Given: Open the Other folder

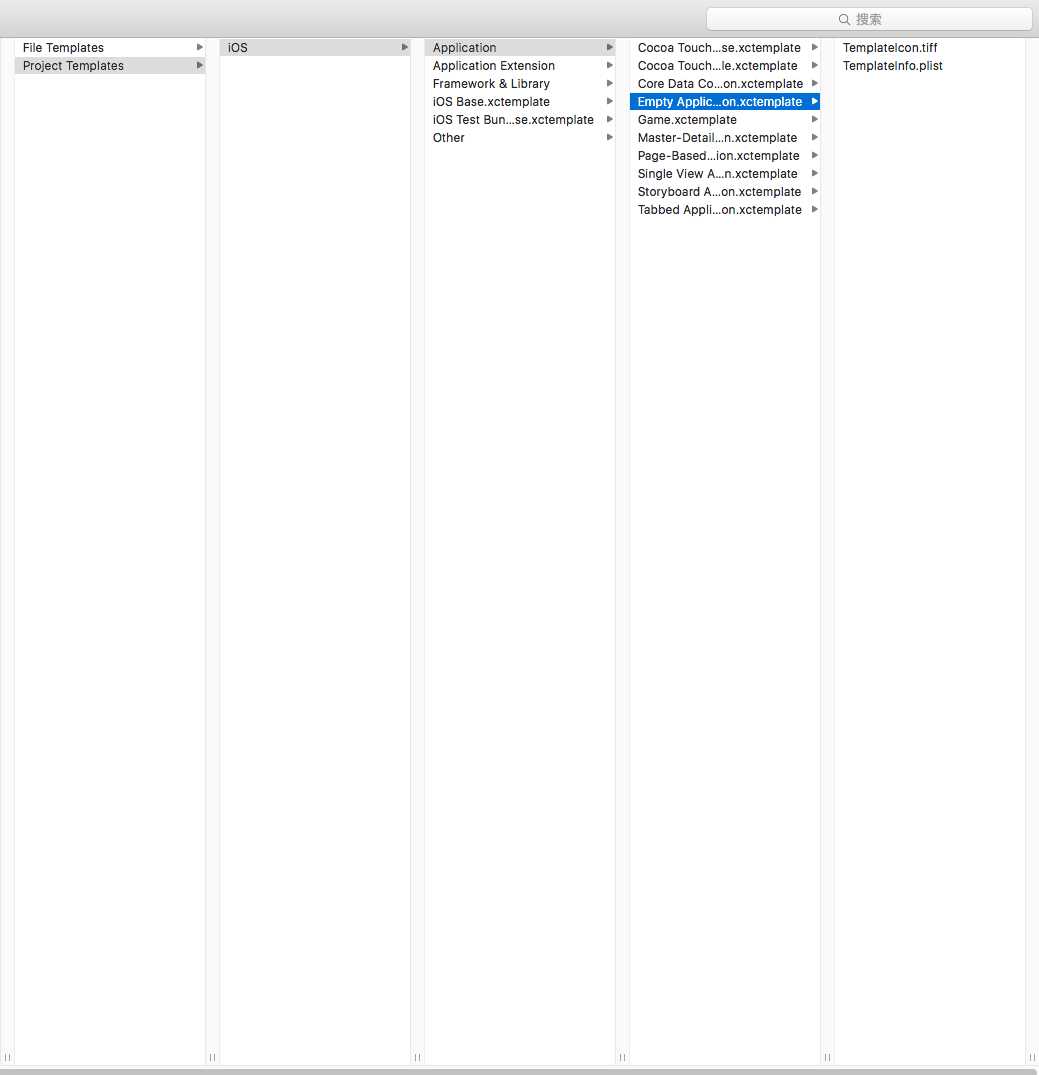Looking at the screenshot, I should point(520,137).
